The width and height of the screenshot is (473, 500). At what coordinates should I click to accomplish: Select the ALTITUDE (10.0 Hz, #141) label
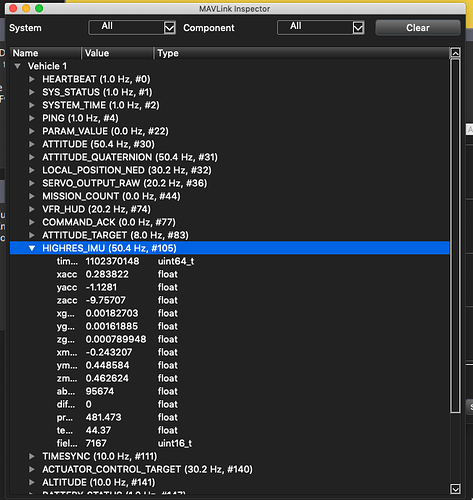tap(99, 482)
